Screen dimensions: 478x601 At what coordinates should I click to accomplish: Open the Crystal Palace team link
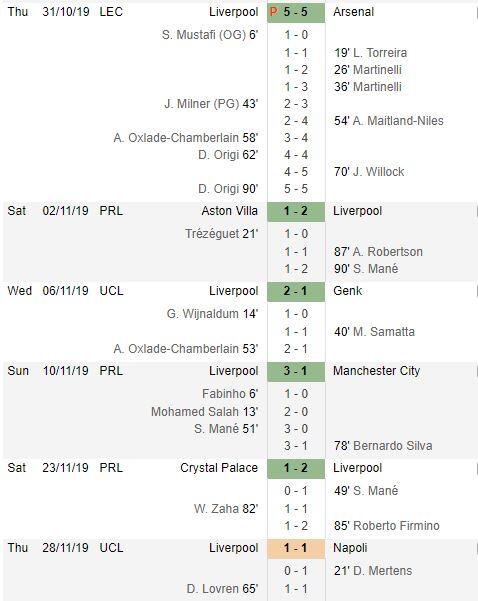point(219,468)
